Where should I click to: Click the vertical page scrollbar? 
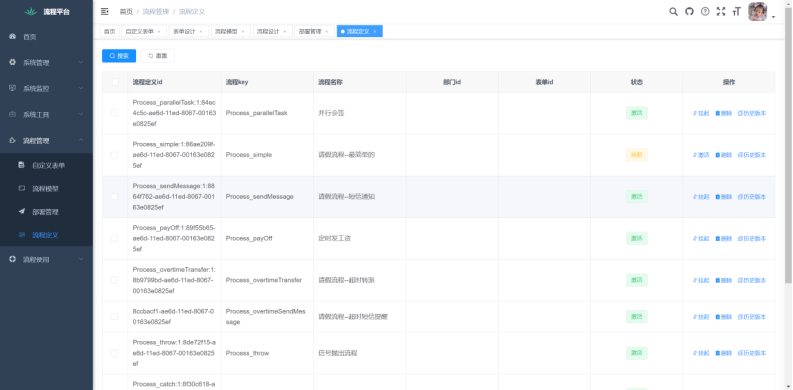tap(788, 152)
